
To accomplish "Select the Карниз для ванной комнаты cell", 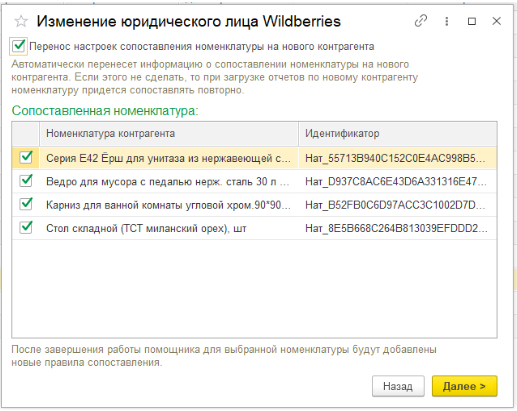I will click(x=168, y=205).
